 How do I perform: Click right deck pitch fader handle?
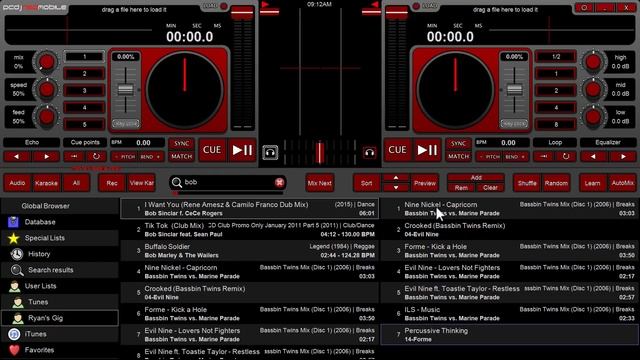pyautogui.click(x=514, y=90)
